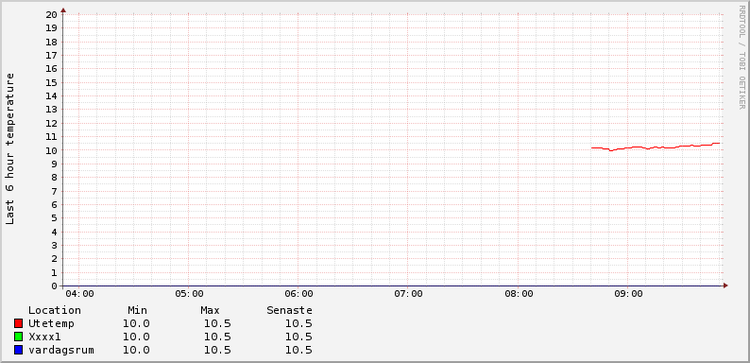This screenshot has height=363, width=750.
Task: Click the Utetemp legend label
Action: click(51, 324)
